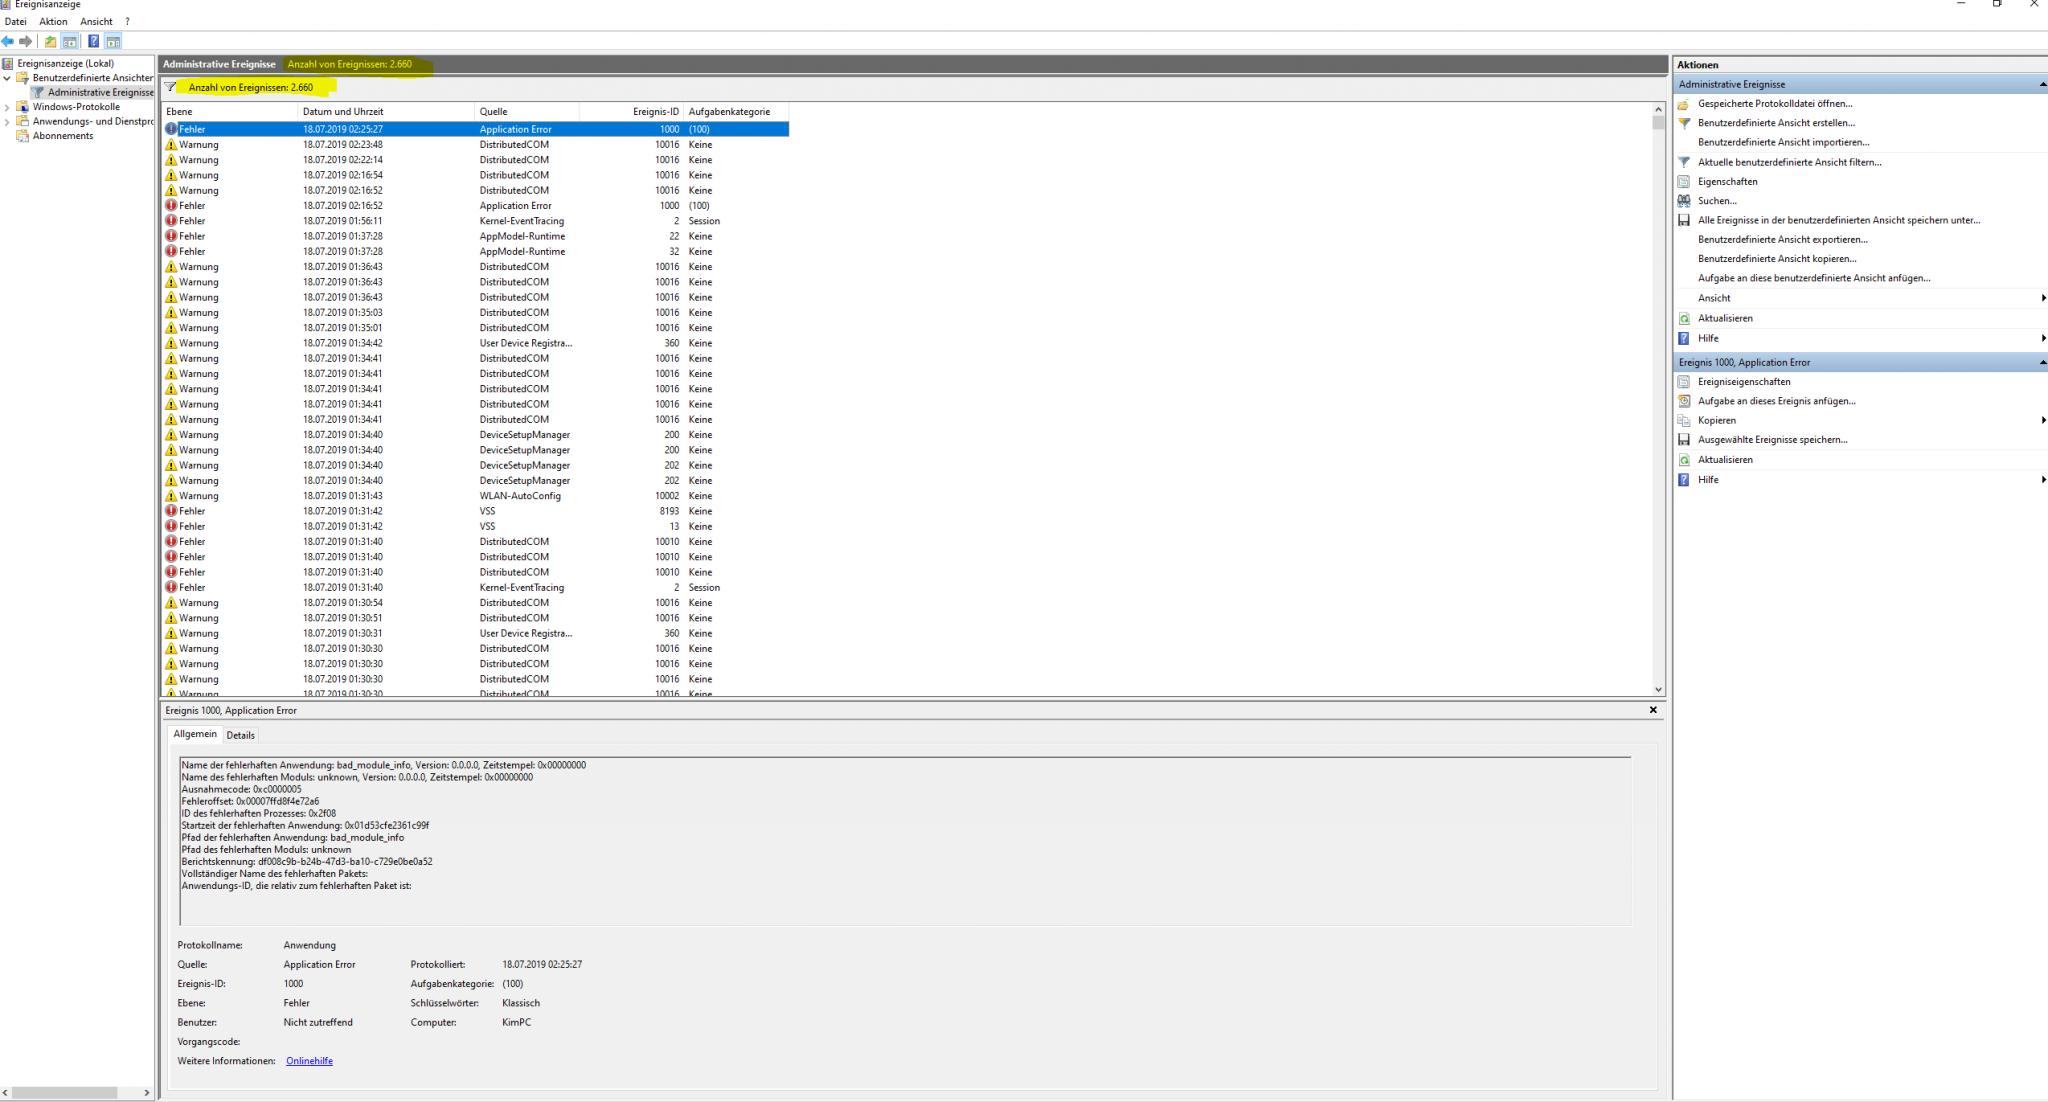
Task: Open the Onlinehilfe link
Action: (x=309, y=1061)
